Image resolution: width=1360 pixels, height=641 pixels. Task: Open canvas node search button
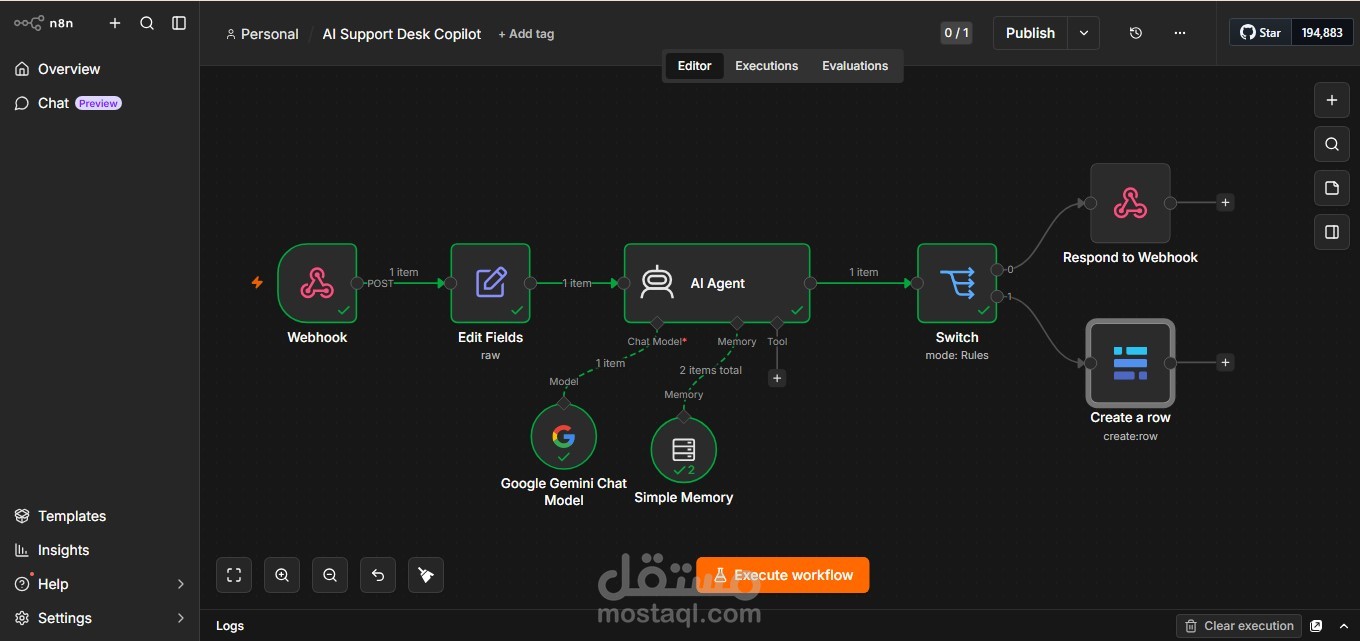1332,144
